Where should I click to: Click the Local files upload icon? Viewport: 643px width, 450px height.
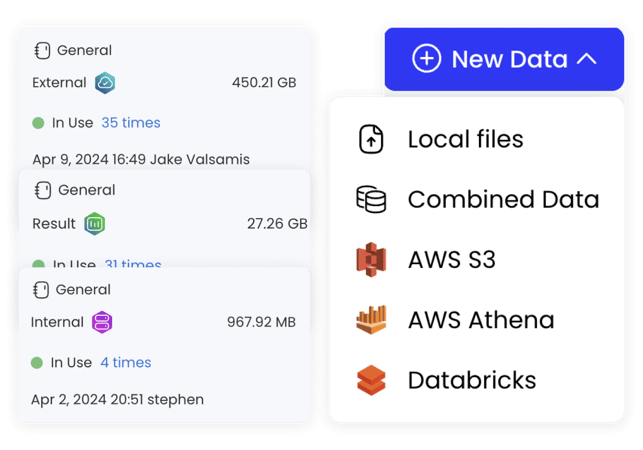pyautogui.click(x=371, y=139)
